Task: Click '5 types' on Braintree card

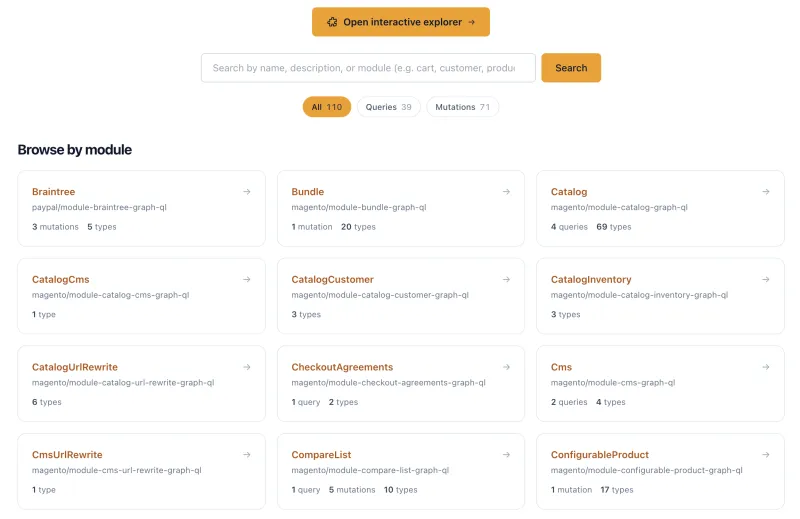Action: pos(102,227)
